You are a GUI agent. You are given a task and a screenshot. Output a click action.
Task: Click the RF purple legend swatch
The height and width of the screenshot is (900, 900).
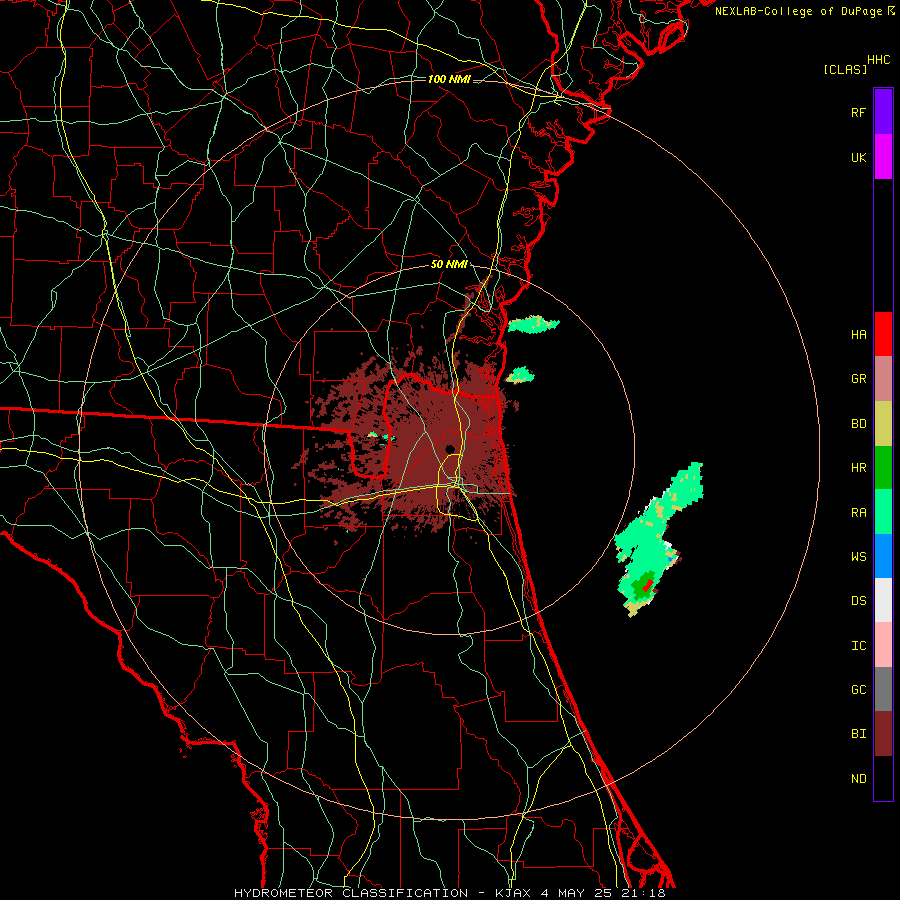click(883, 112)
